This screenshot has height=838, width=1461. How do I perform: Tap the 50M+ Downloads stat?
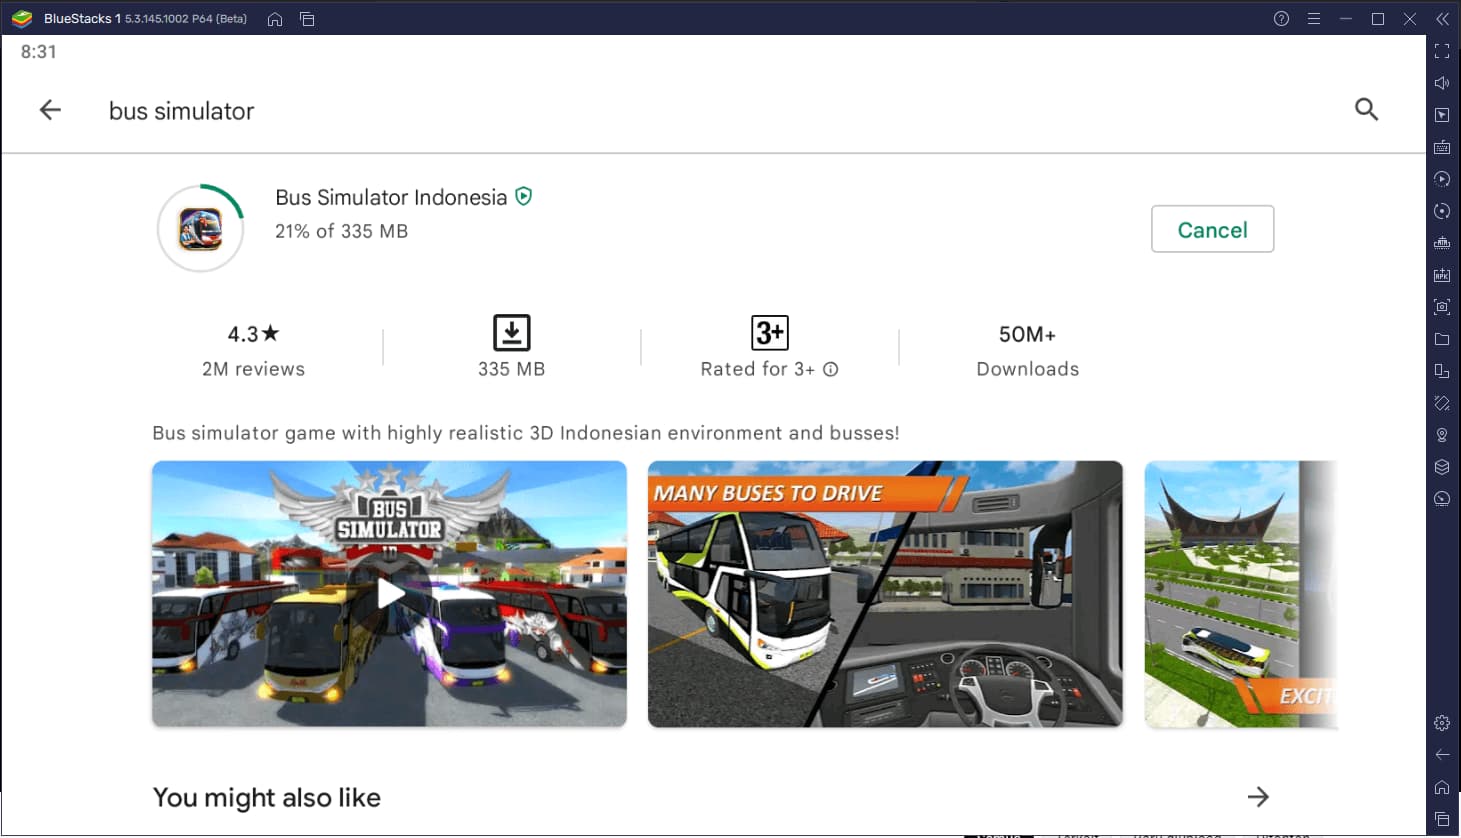[x=1027, y=350]
